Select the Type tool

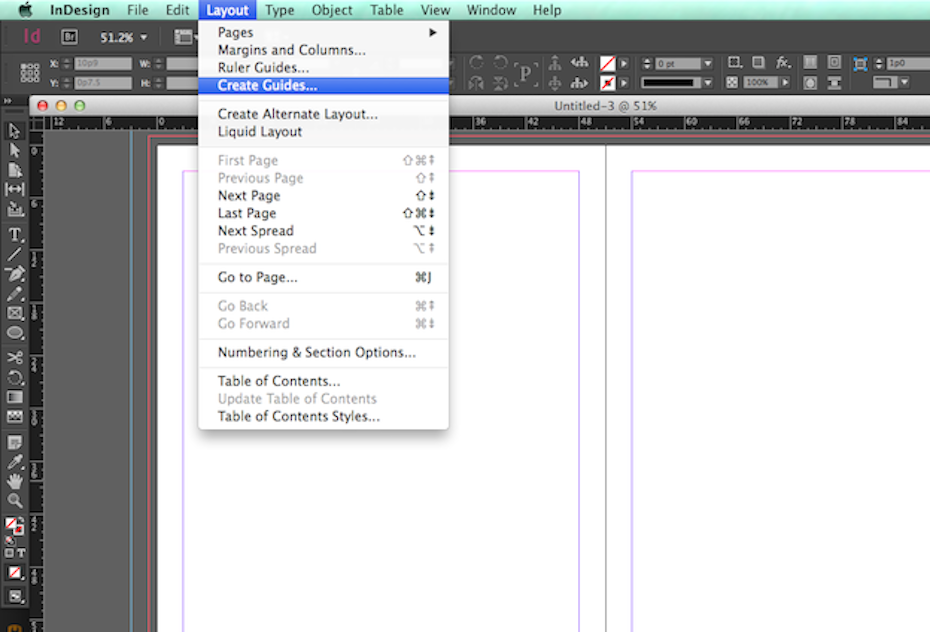[x=15, y=235]
